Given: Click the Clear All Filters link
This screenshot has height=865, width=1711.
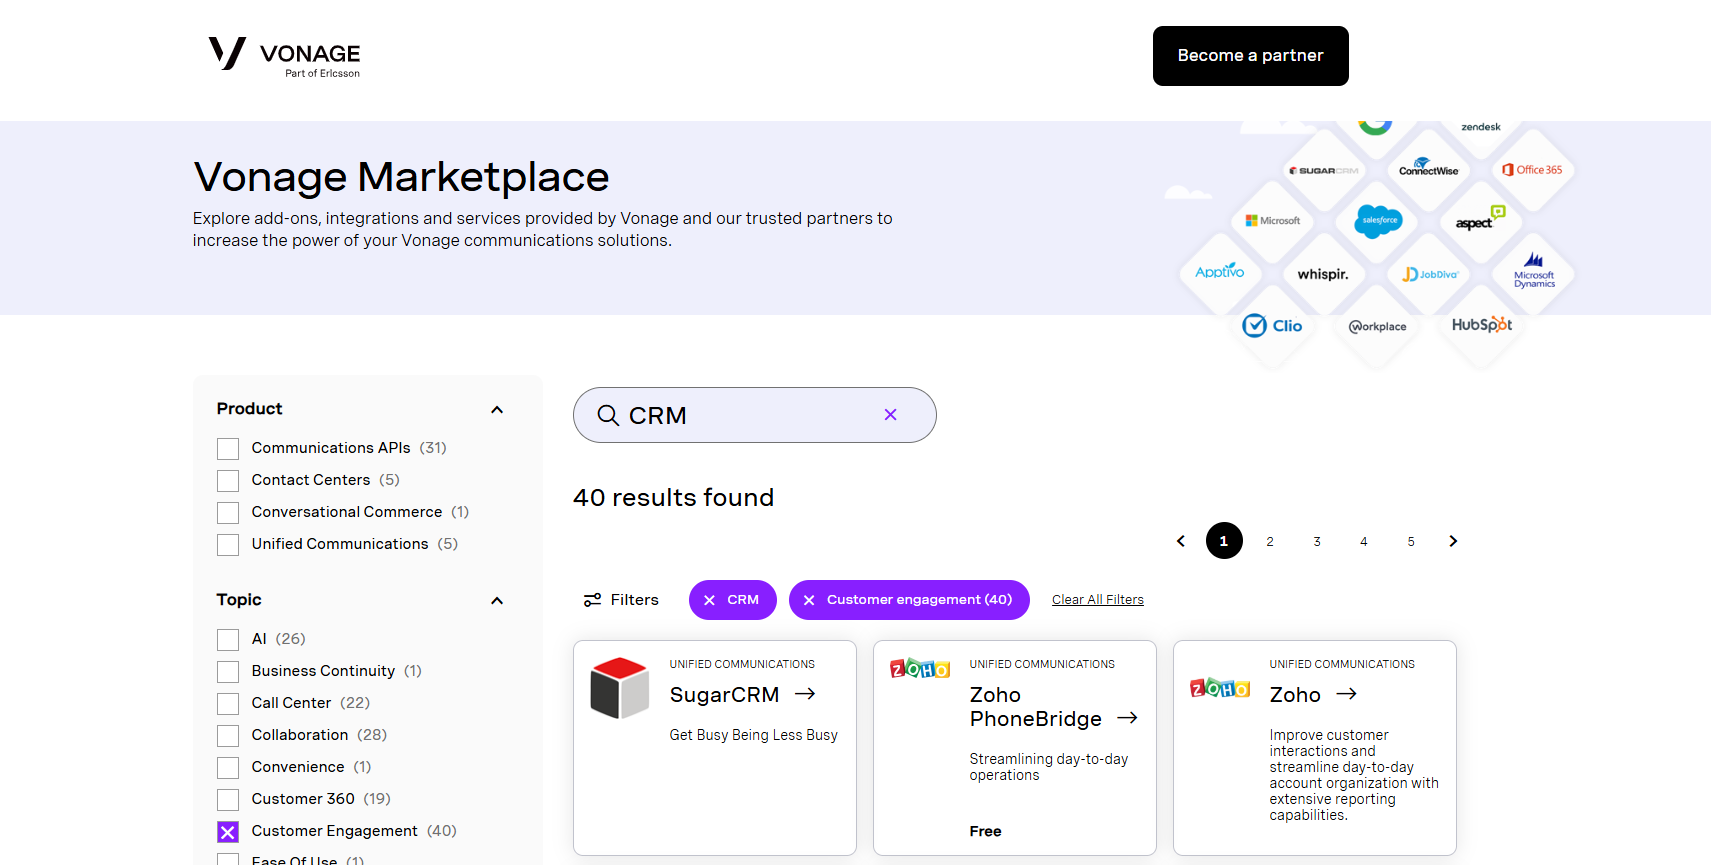Looking at the screenshot, I should (1097, 600).
